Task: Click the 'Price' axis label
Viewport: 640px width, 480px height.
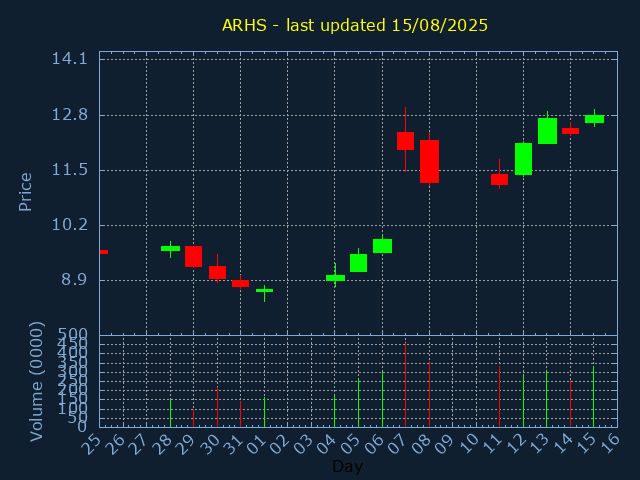Action: click(x=25, y=192)
